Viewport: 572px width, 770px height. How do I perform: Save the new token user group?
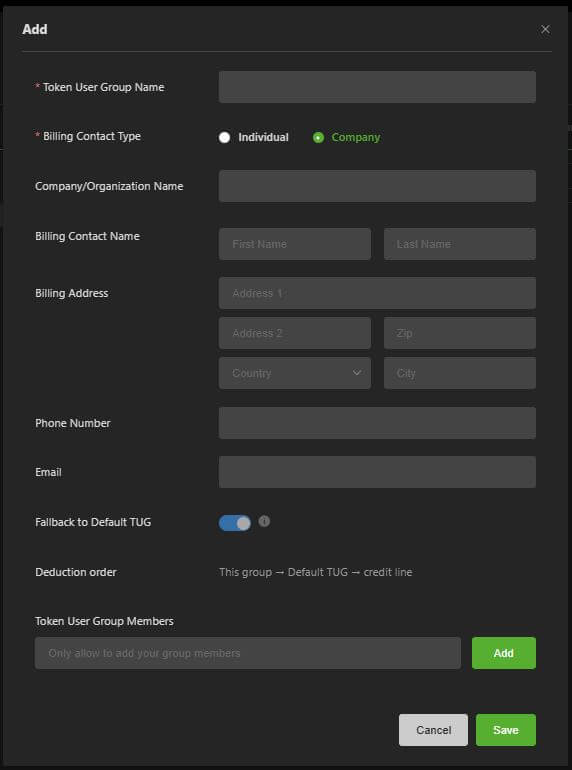coord(506,730)
